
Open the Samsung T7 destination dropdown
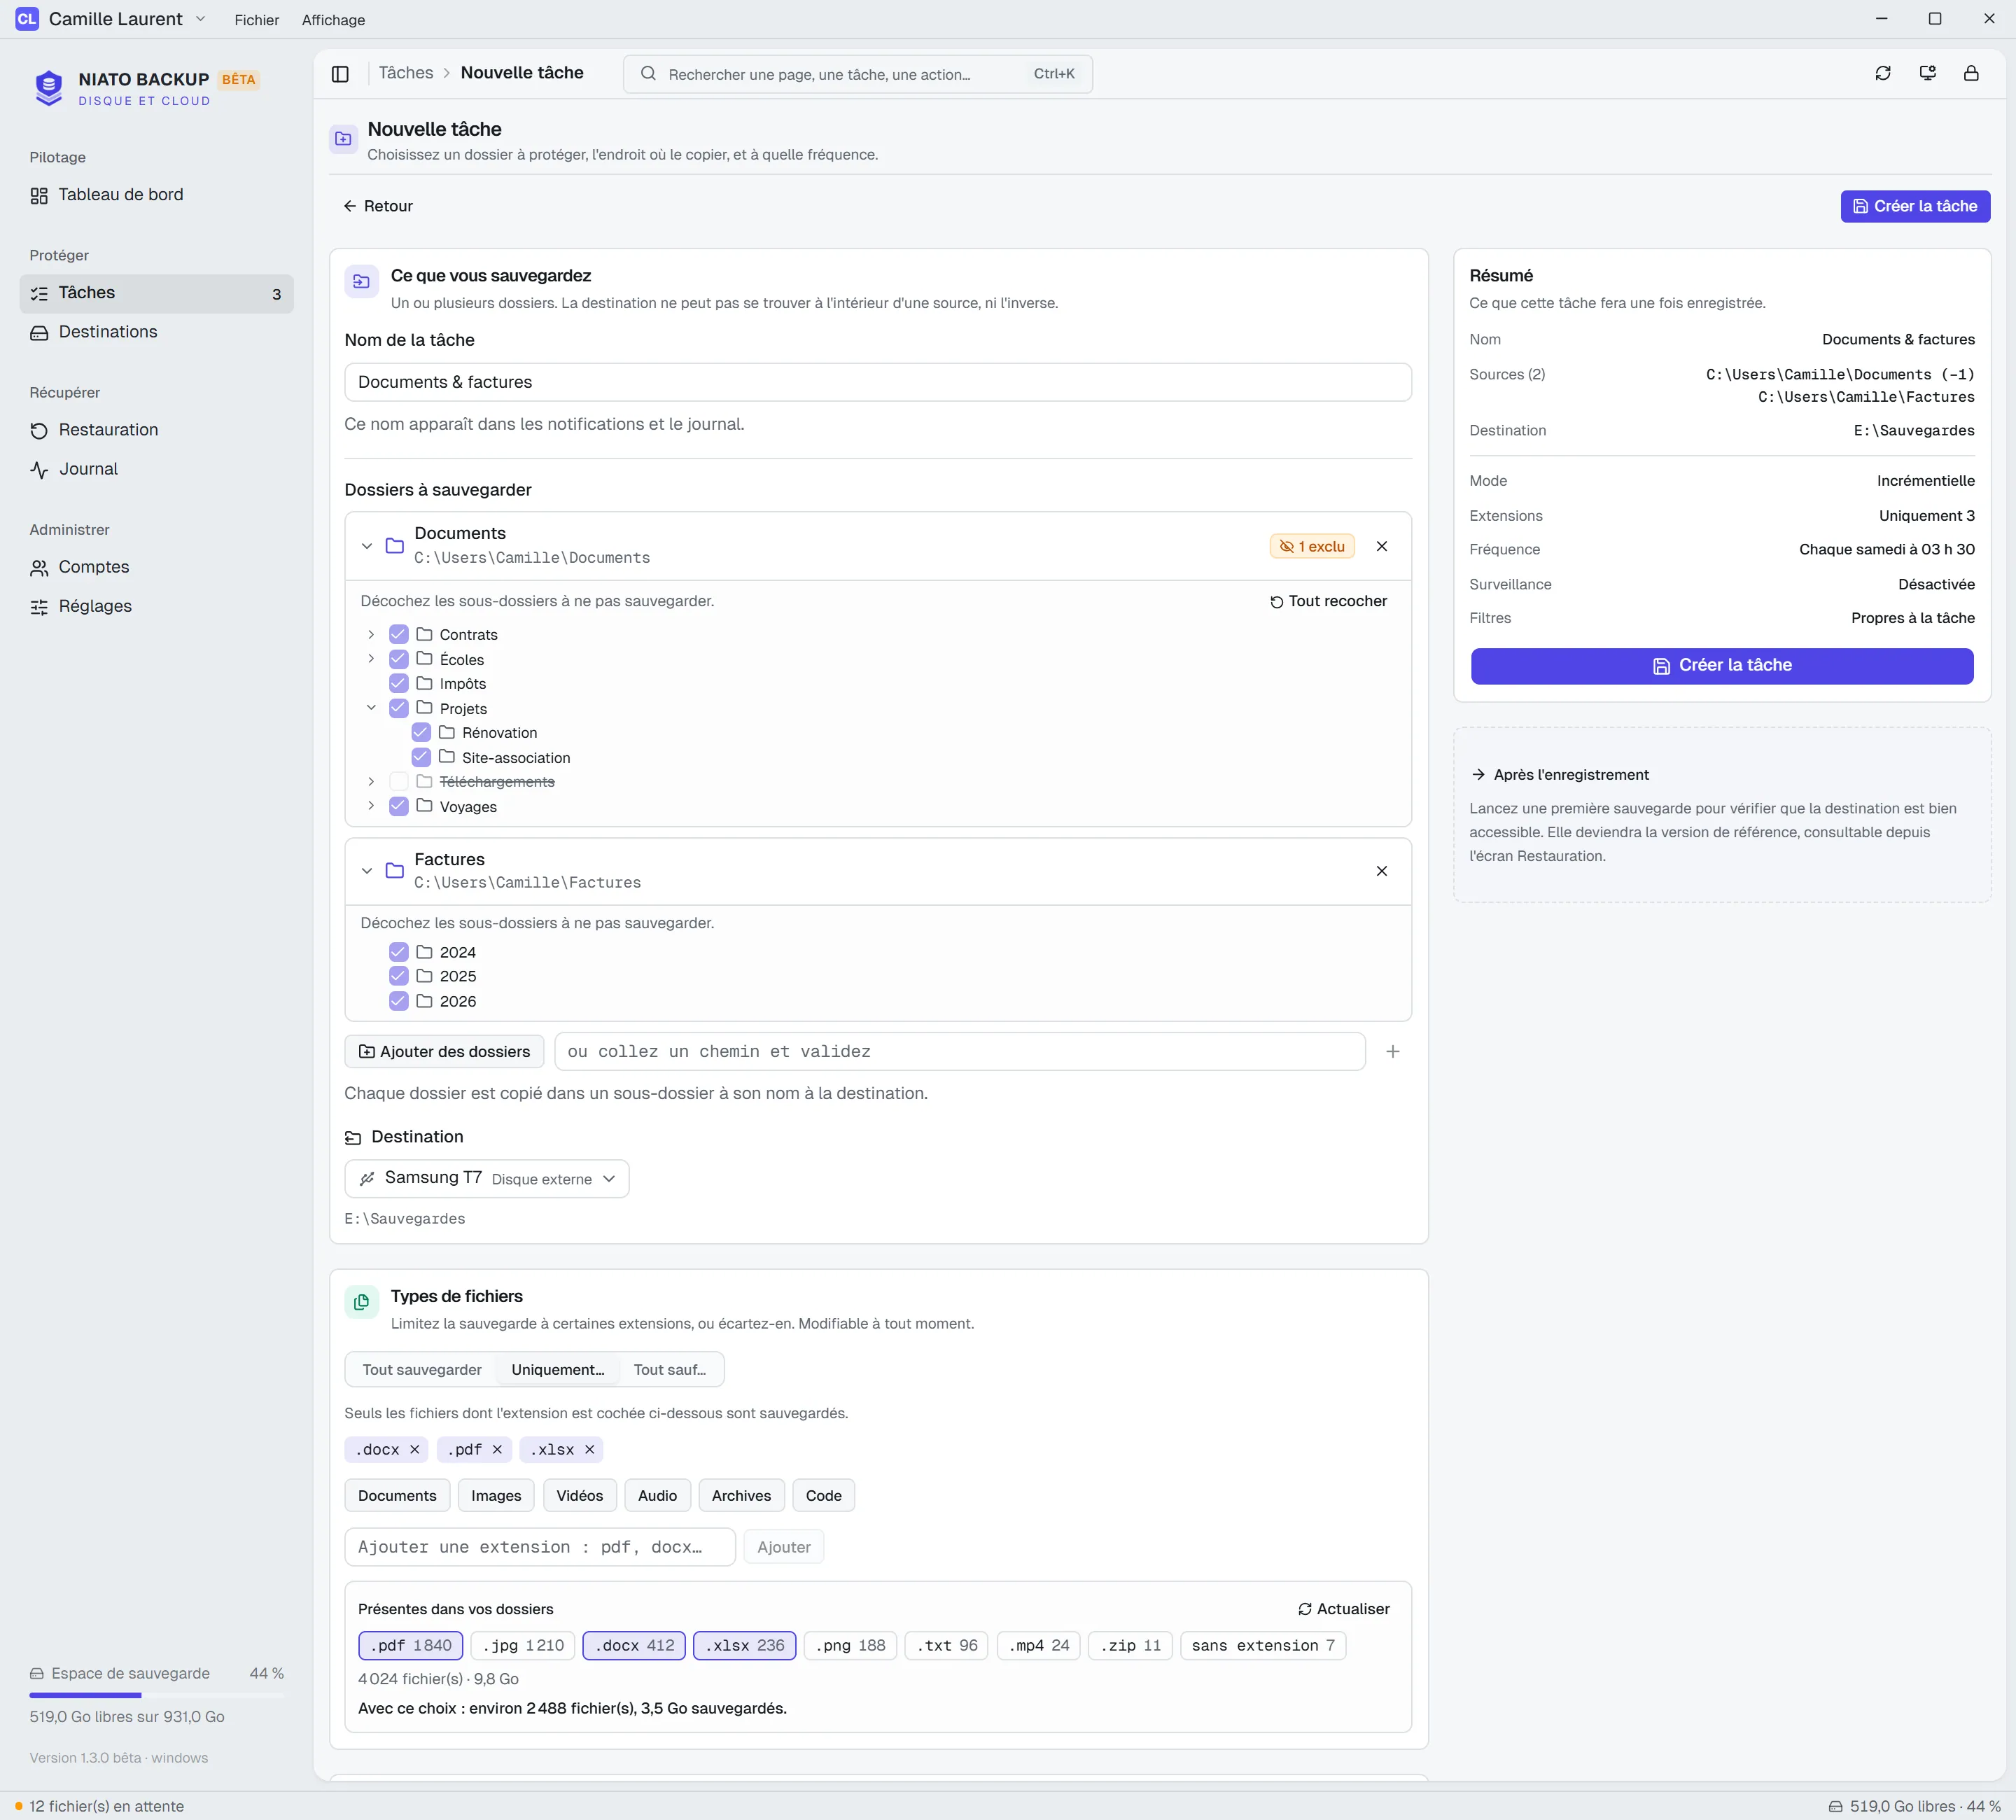[x=487, y=1178]
